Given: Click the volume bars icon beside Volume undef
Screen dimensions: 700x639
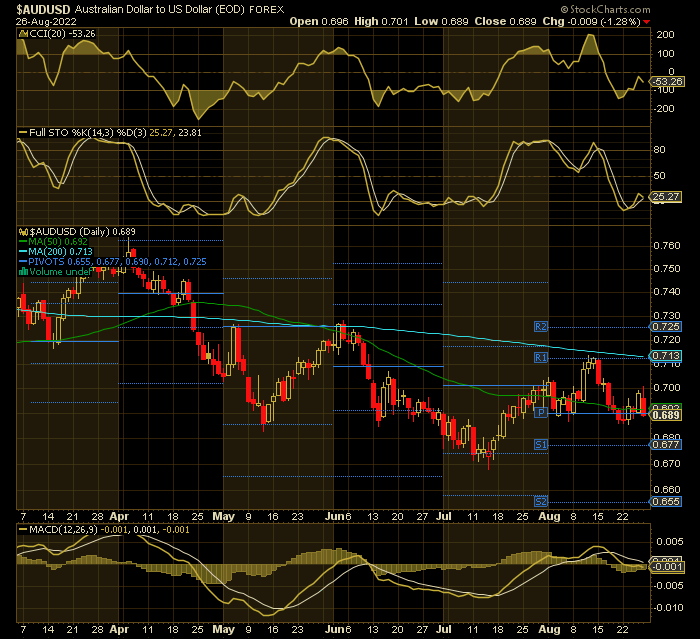Looking at the screenshot, I should tap(23, 271).
